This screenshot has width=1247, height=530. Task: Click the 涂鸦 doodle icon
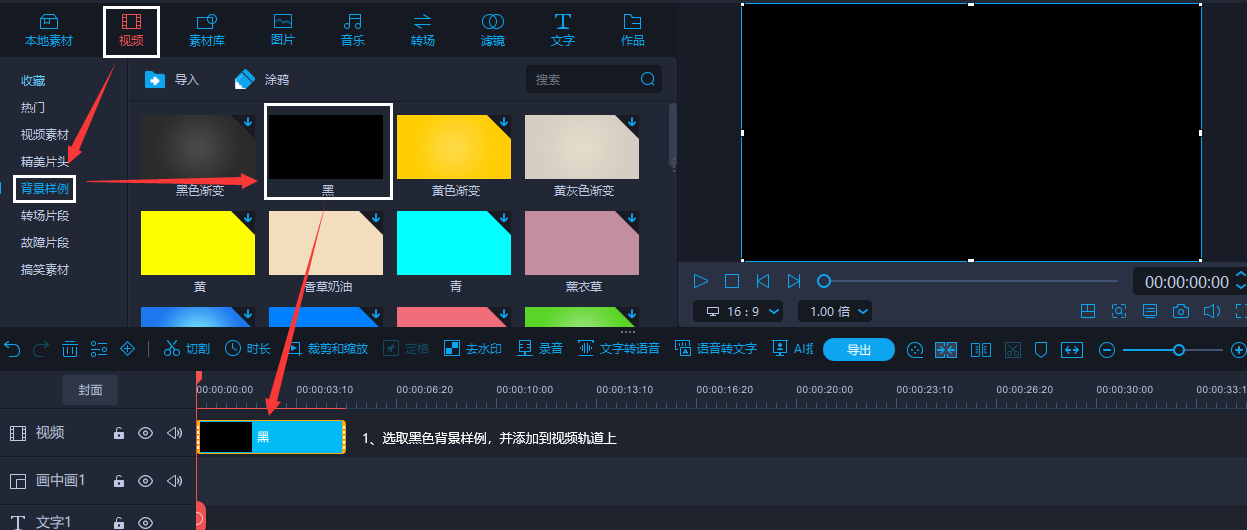(x=246, y=79)
